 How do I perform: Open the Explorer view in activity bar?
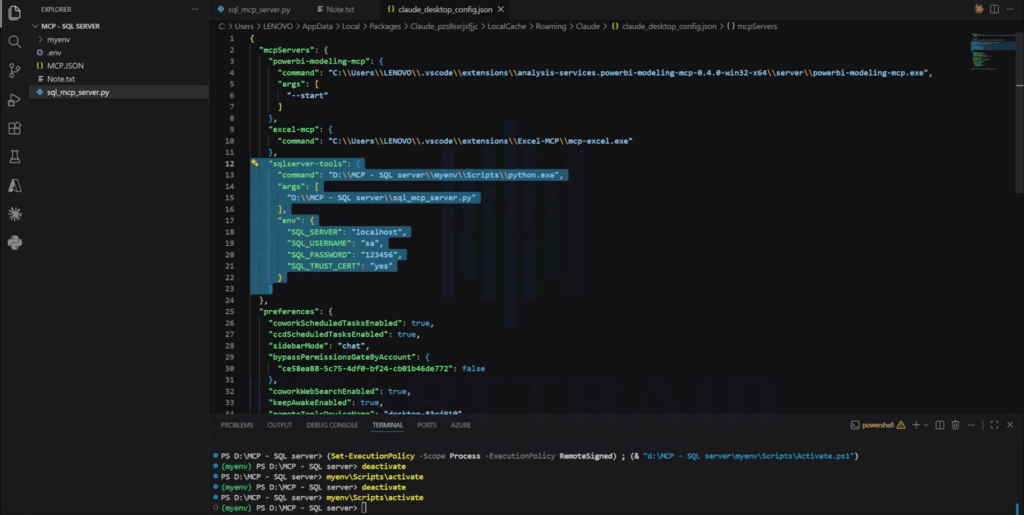14,12
